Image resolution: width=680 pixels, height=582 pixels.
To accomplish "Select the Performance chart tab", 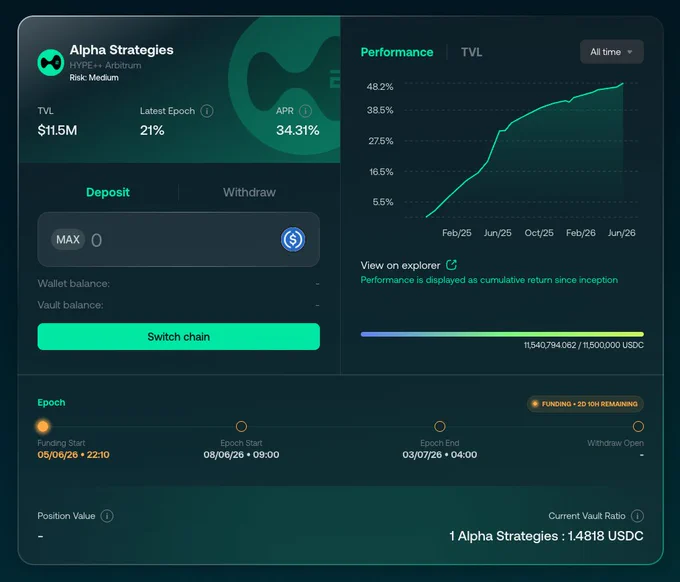I will point(397,52).
